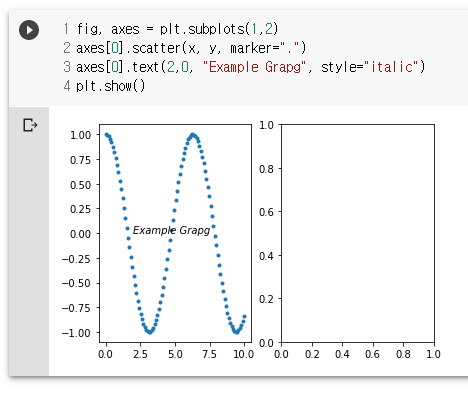Viewport: 468px width, 396px height.
Task: Click inside the empty right subplot
Action: [358, 233]
